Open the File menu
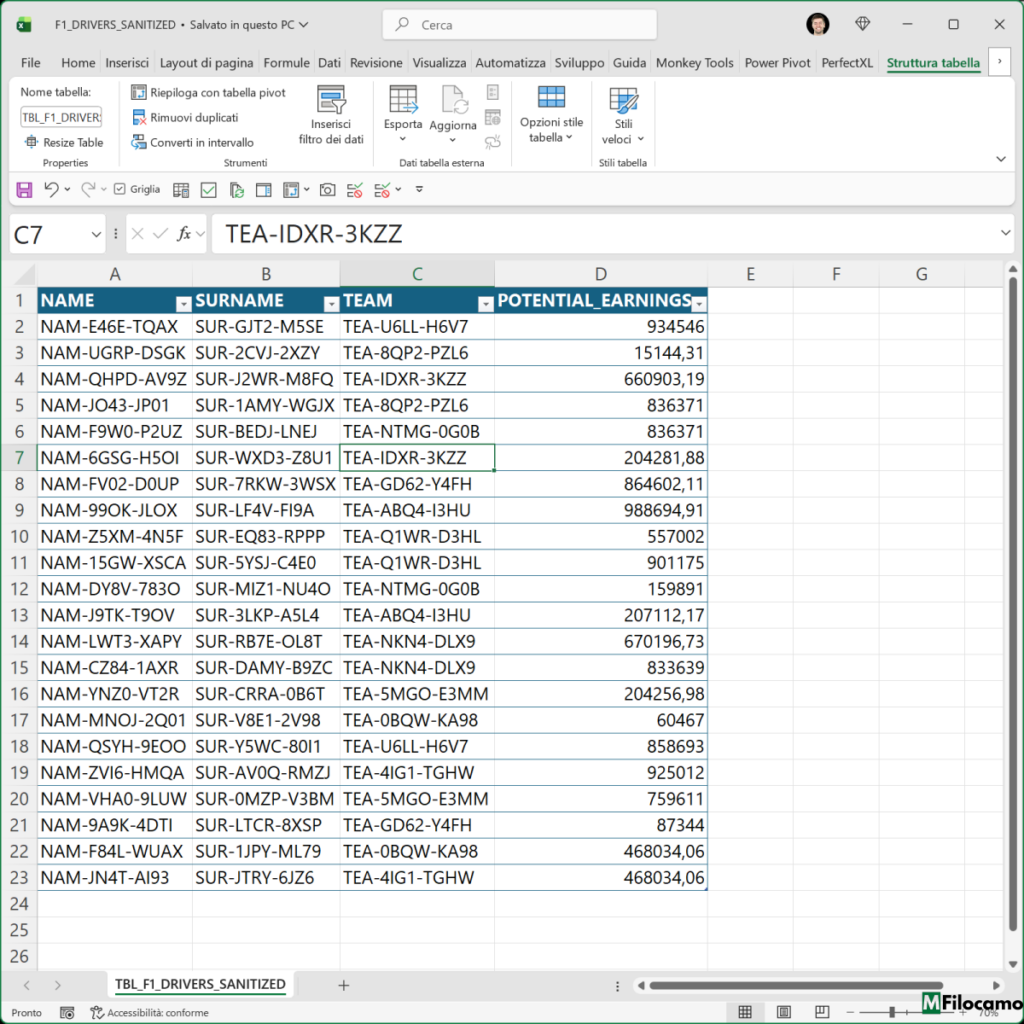This screenshot has height=1024, width=1024. tap(31, 63)
